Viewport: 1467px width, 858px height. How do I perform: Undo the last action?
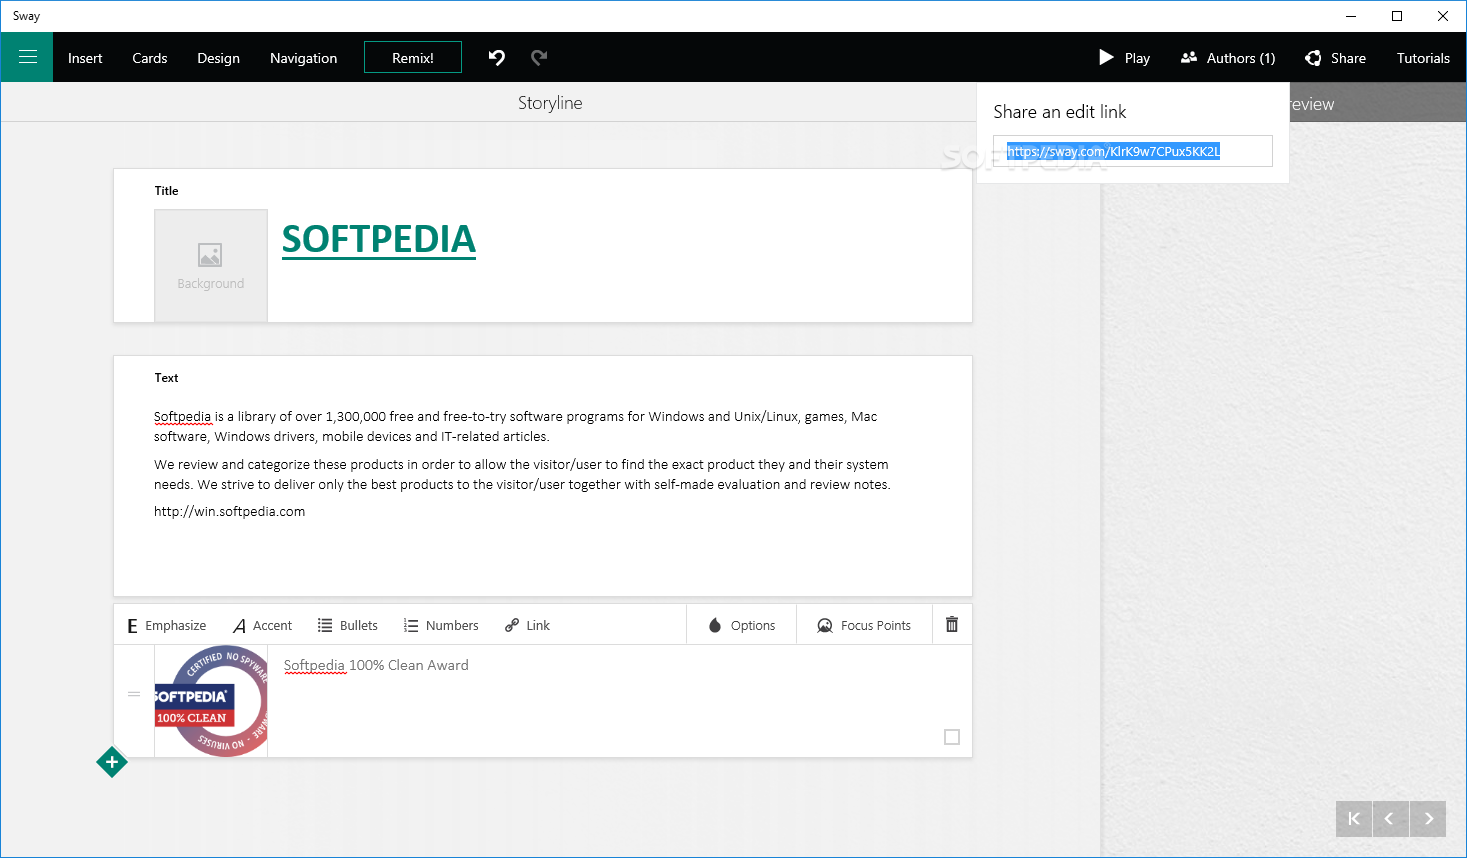click(496, 58)
